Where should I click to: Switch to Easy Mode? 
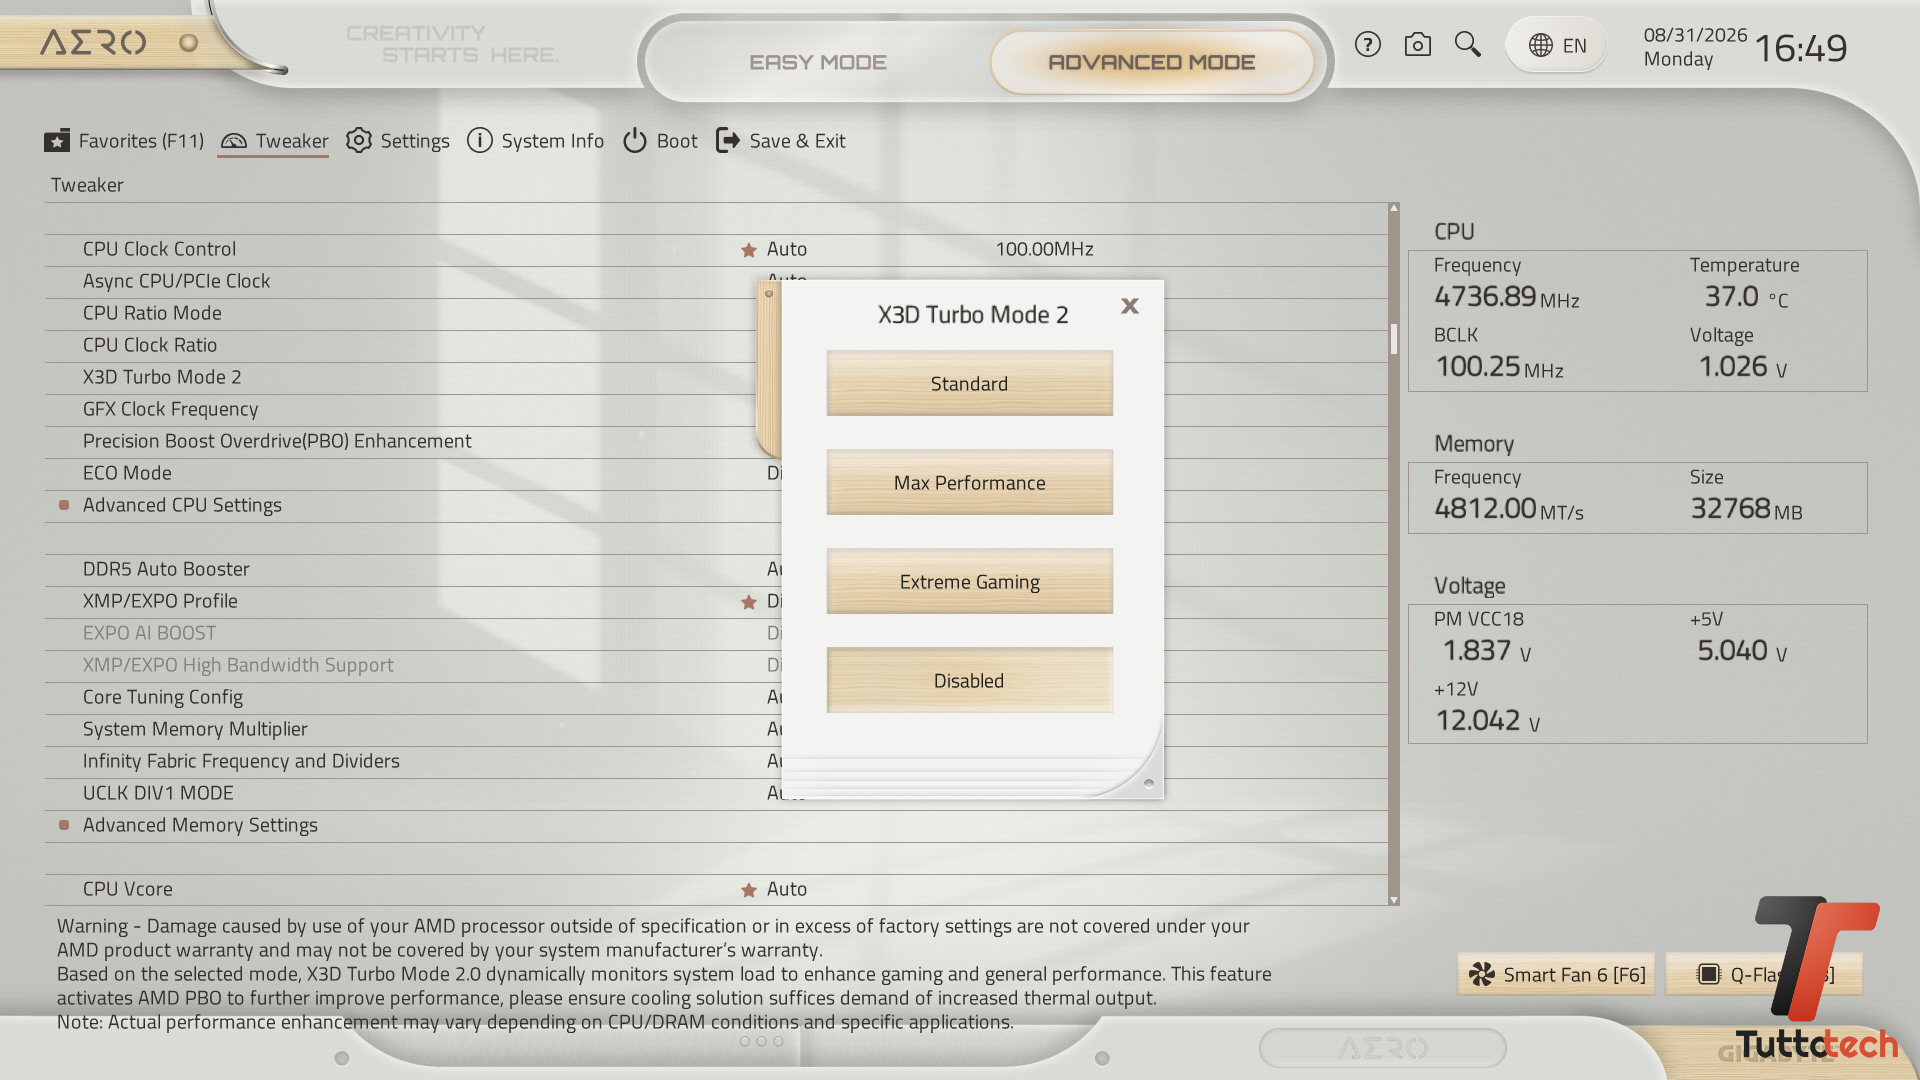pyautogui.click(x=818, y=62)
